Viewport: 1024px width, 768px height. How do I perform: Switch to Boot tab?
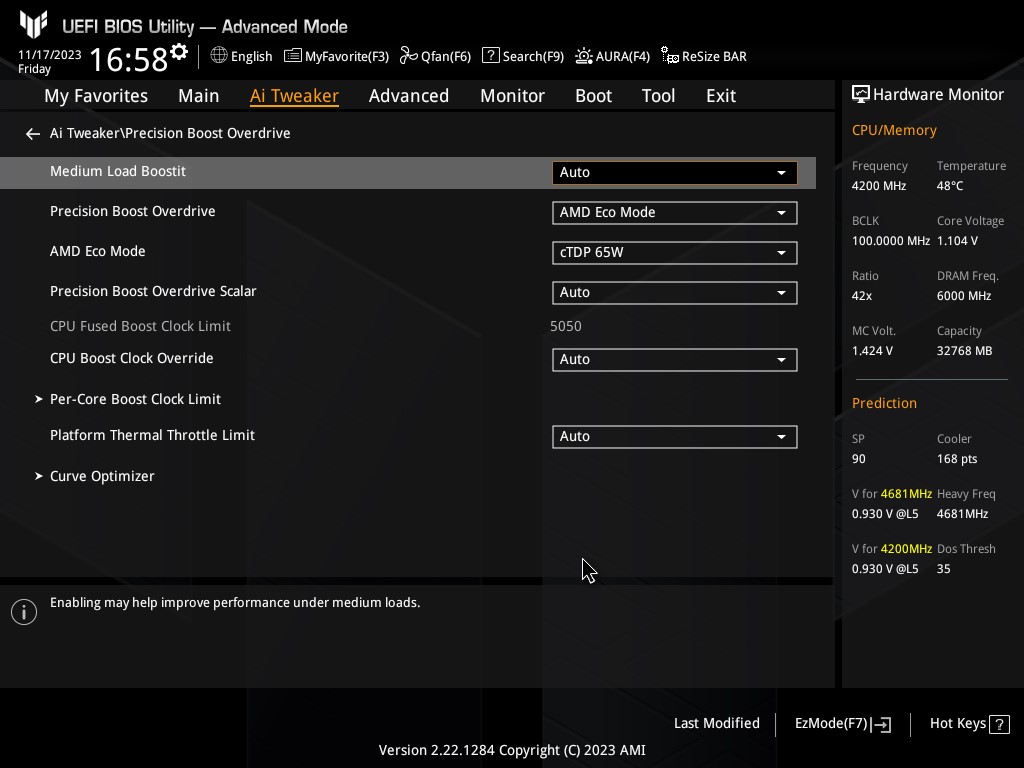click(x=594, y=96)
